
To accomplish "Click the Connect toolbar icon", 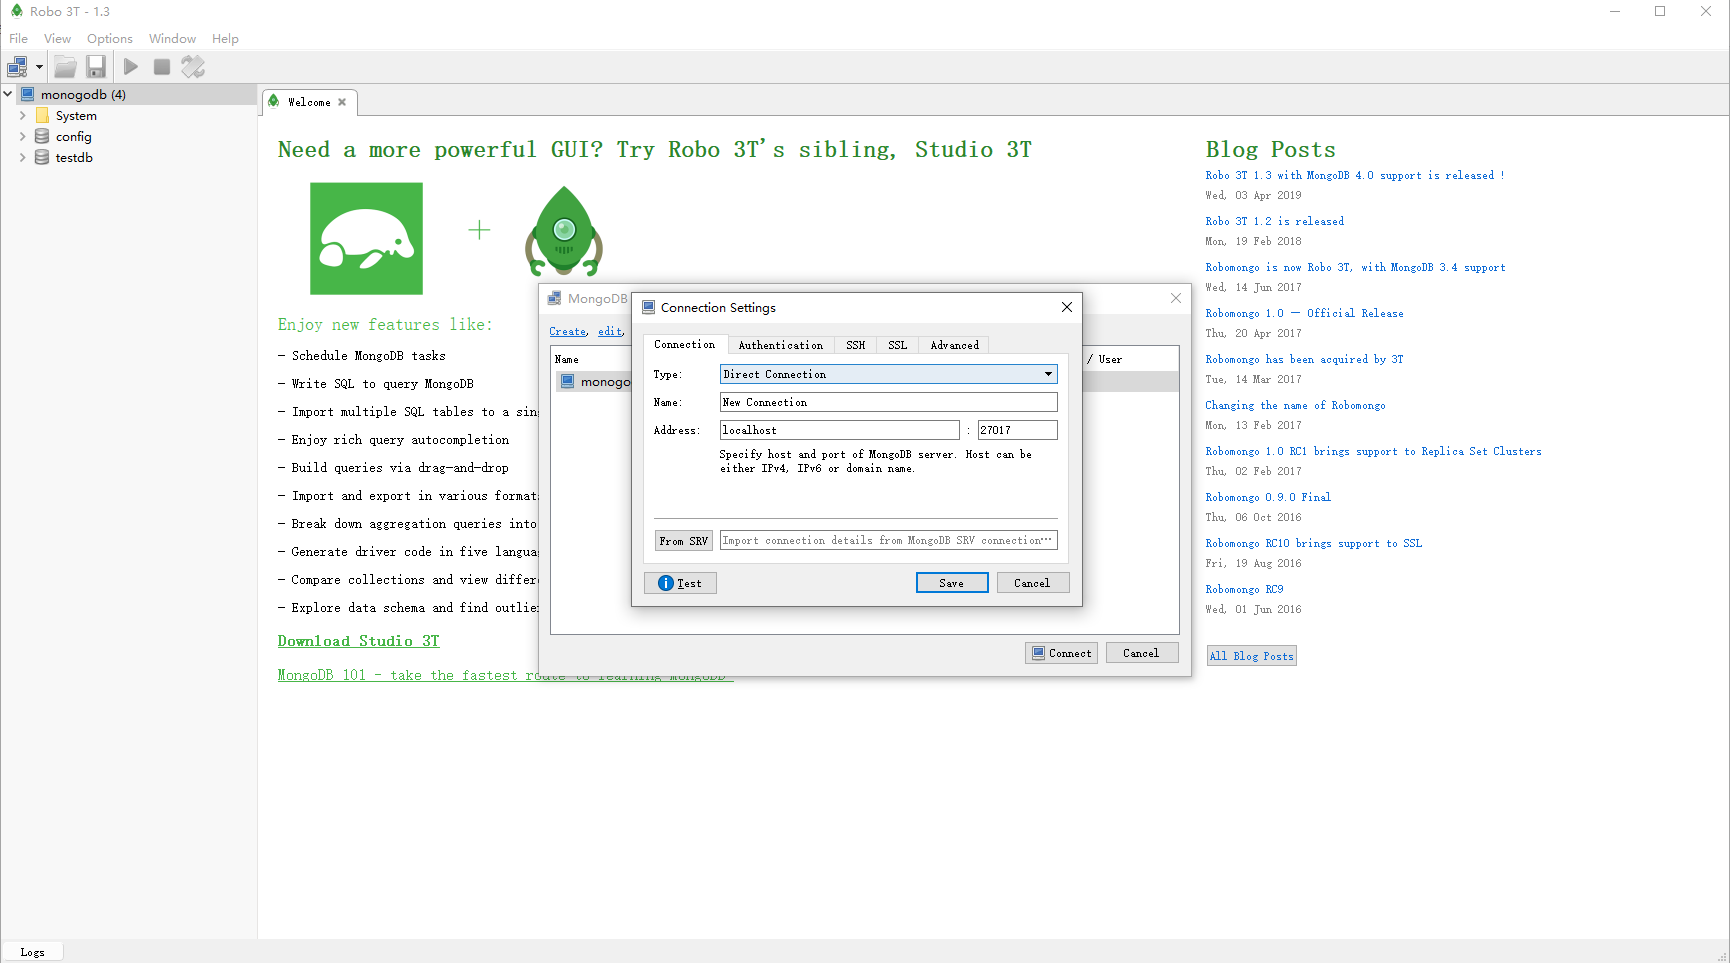I will pyautogui.click(x=17, y=67).
